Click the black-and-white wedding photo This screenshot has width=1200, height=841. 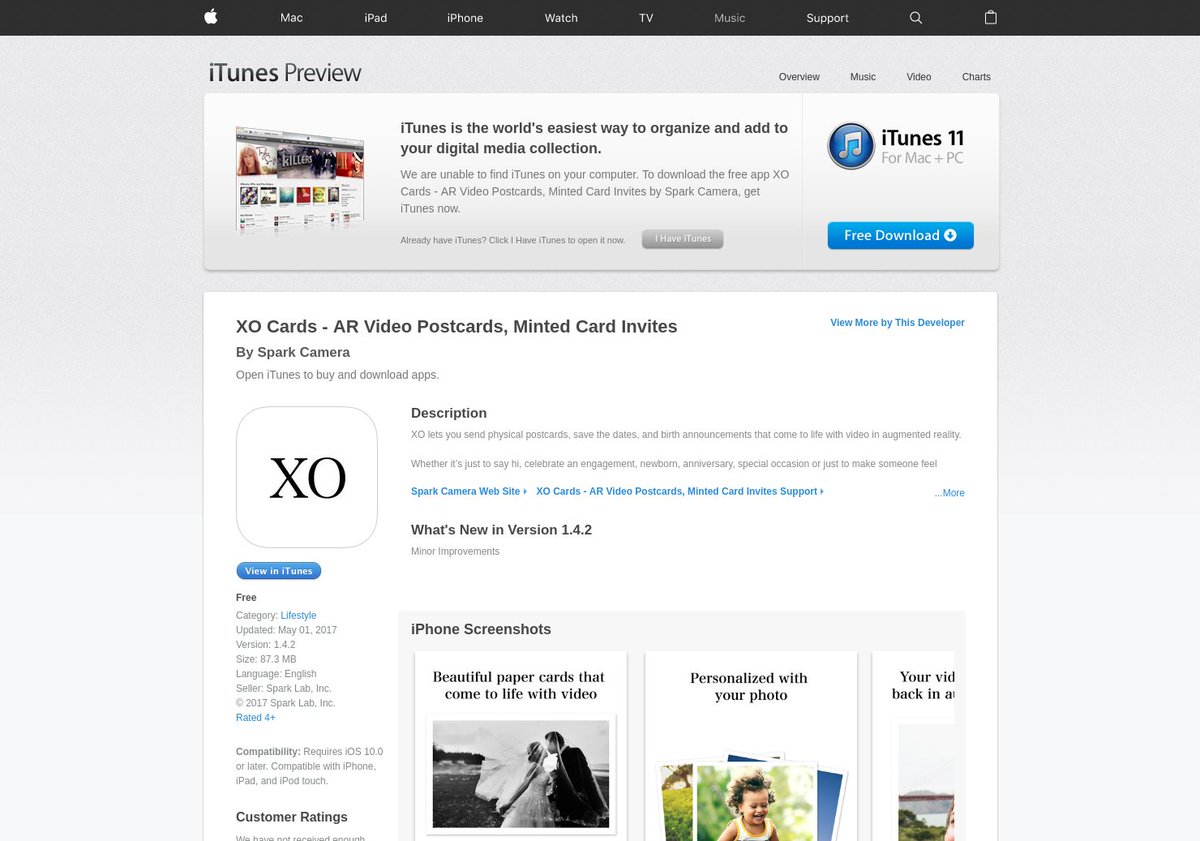[521, 774]
